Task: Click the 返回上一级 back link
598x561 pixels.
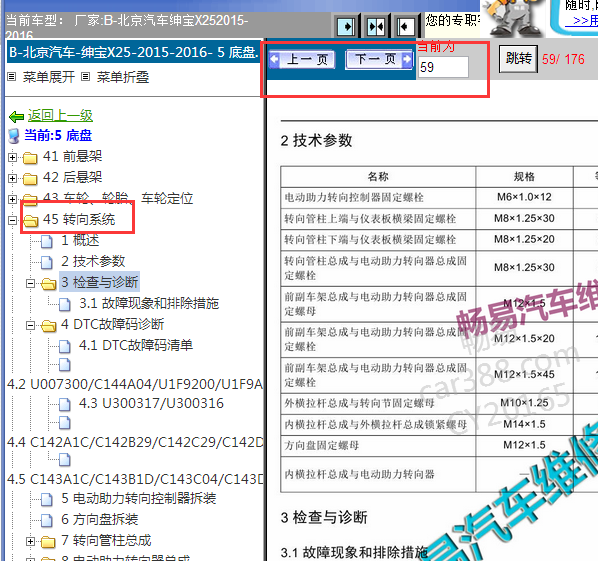Action: [x=60, y=116]
